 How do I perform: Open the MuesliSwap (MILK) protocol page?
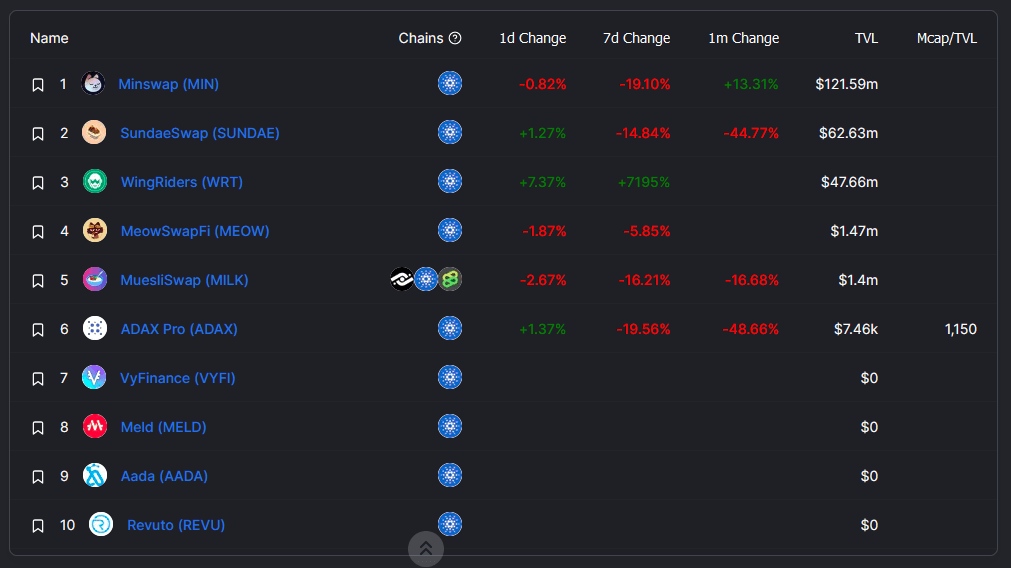point(184,280)
